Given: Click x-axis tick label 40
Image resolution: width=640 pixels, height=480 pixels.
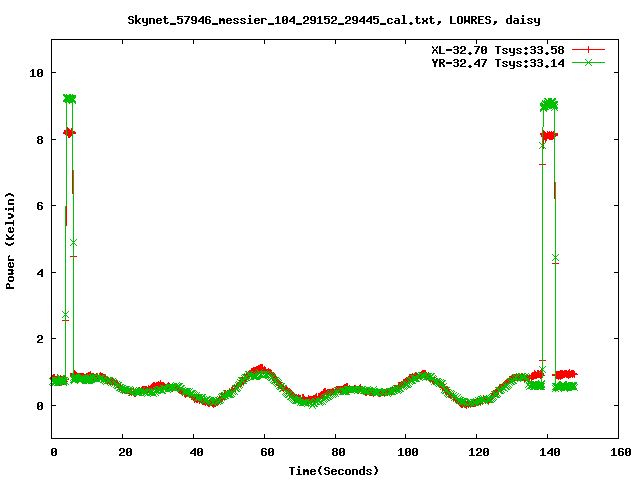Looking at the screenshot, I should (196, 452).
